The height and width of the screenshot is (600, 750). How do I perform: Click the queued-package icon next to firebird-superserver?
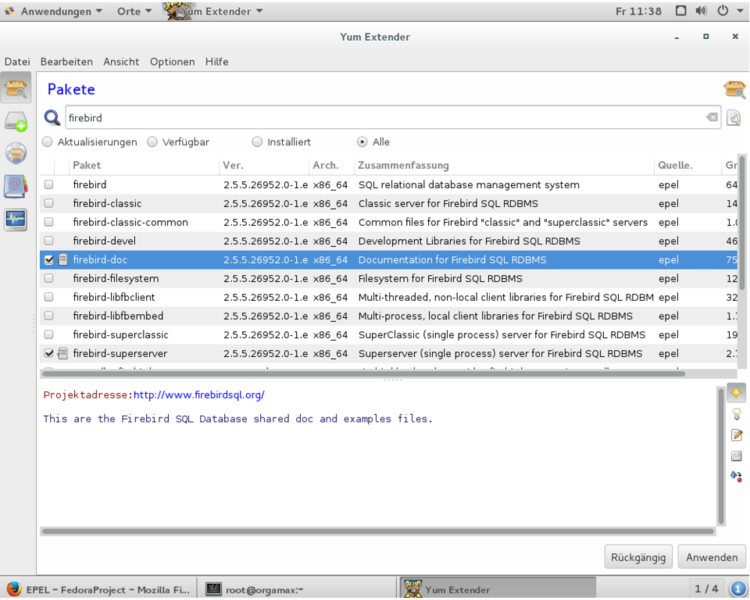[63, 354]
